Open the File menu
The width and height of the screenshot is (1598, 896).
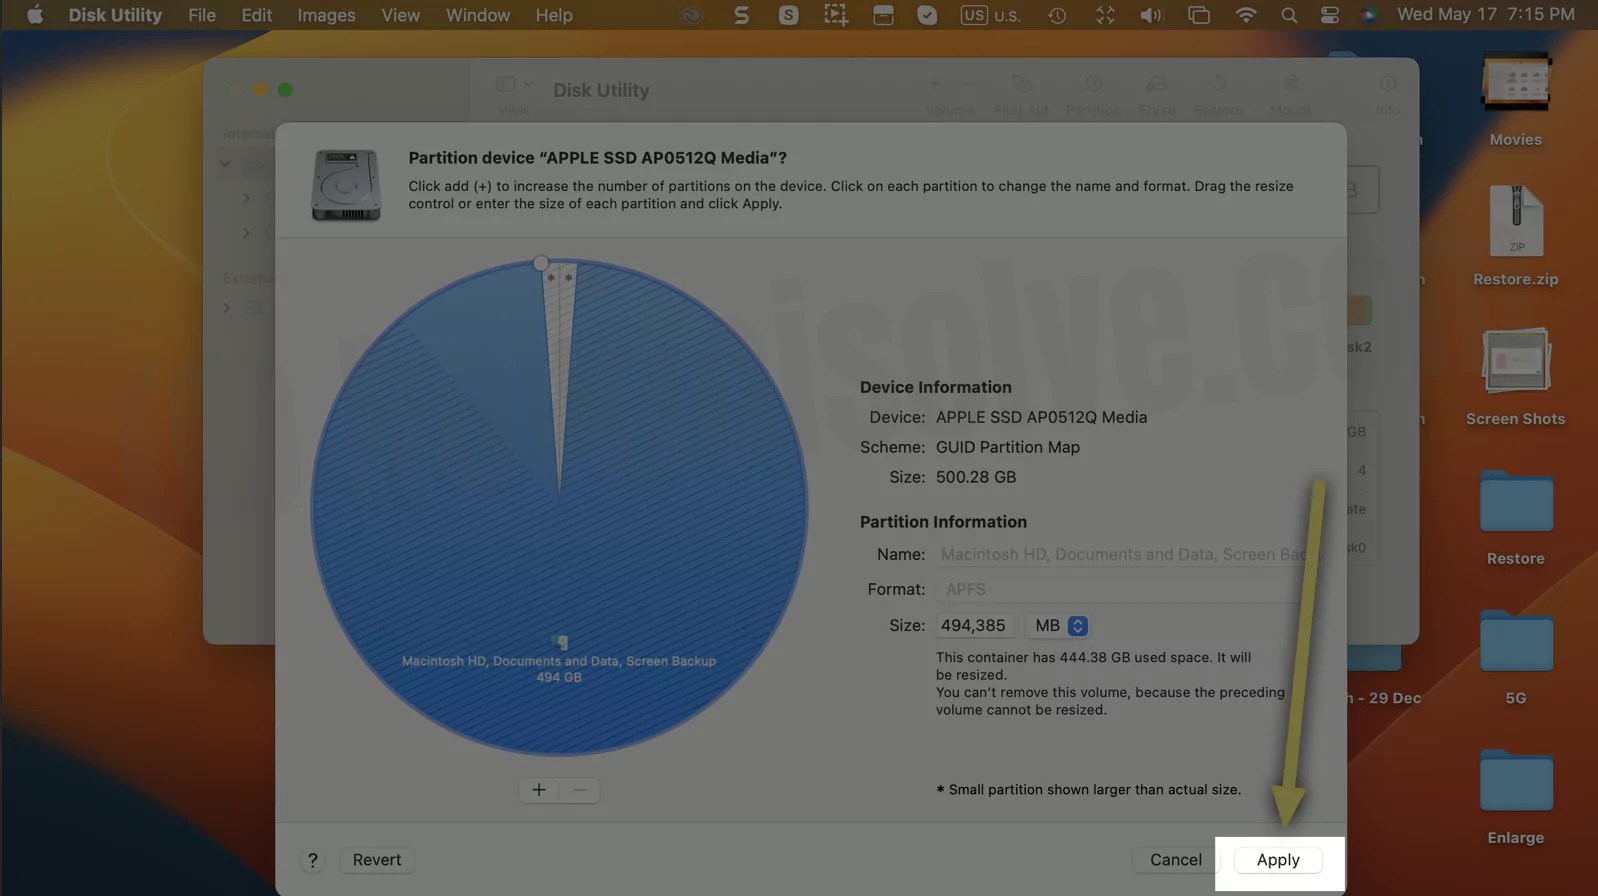(202, 15)
